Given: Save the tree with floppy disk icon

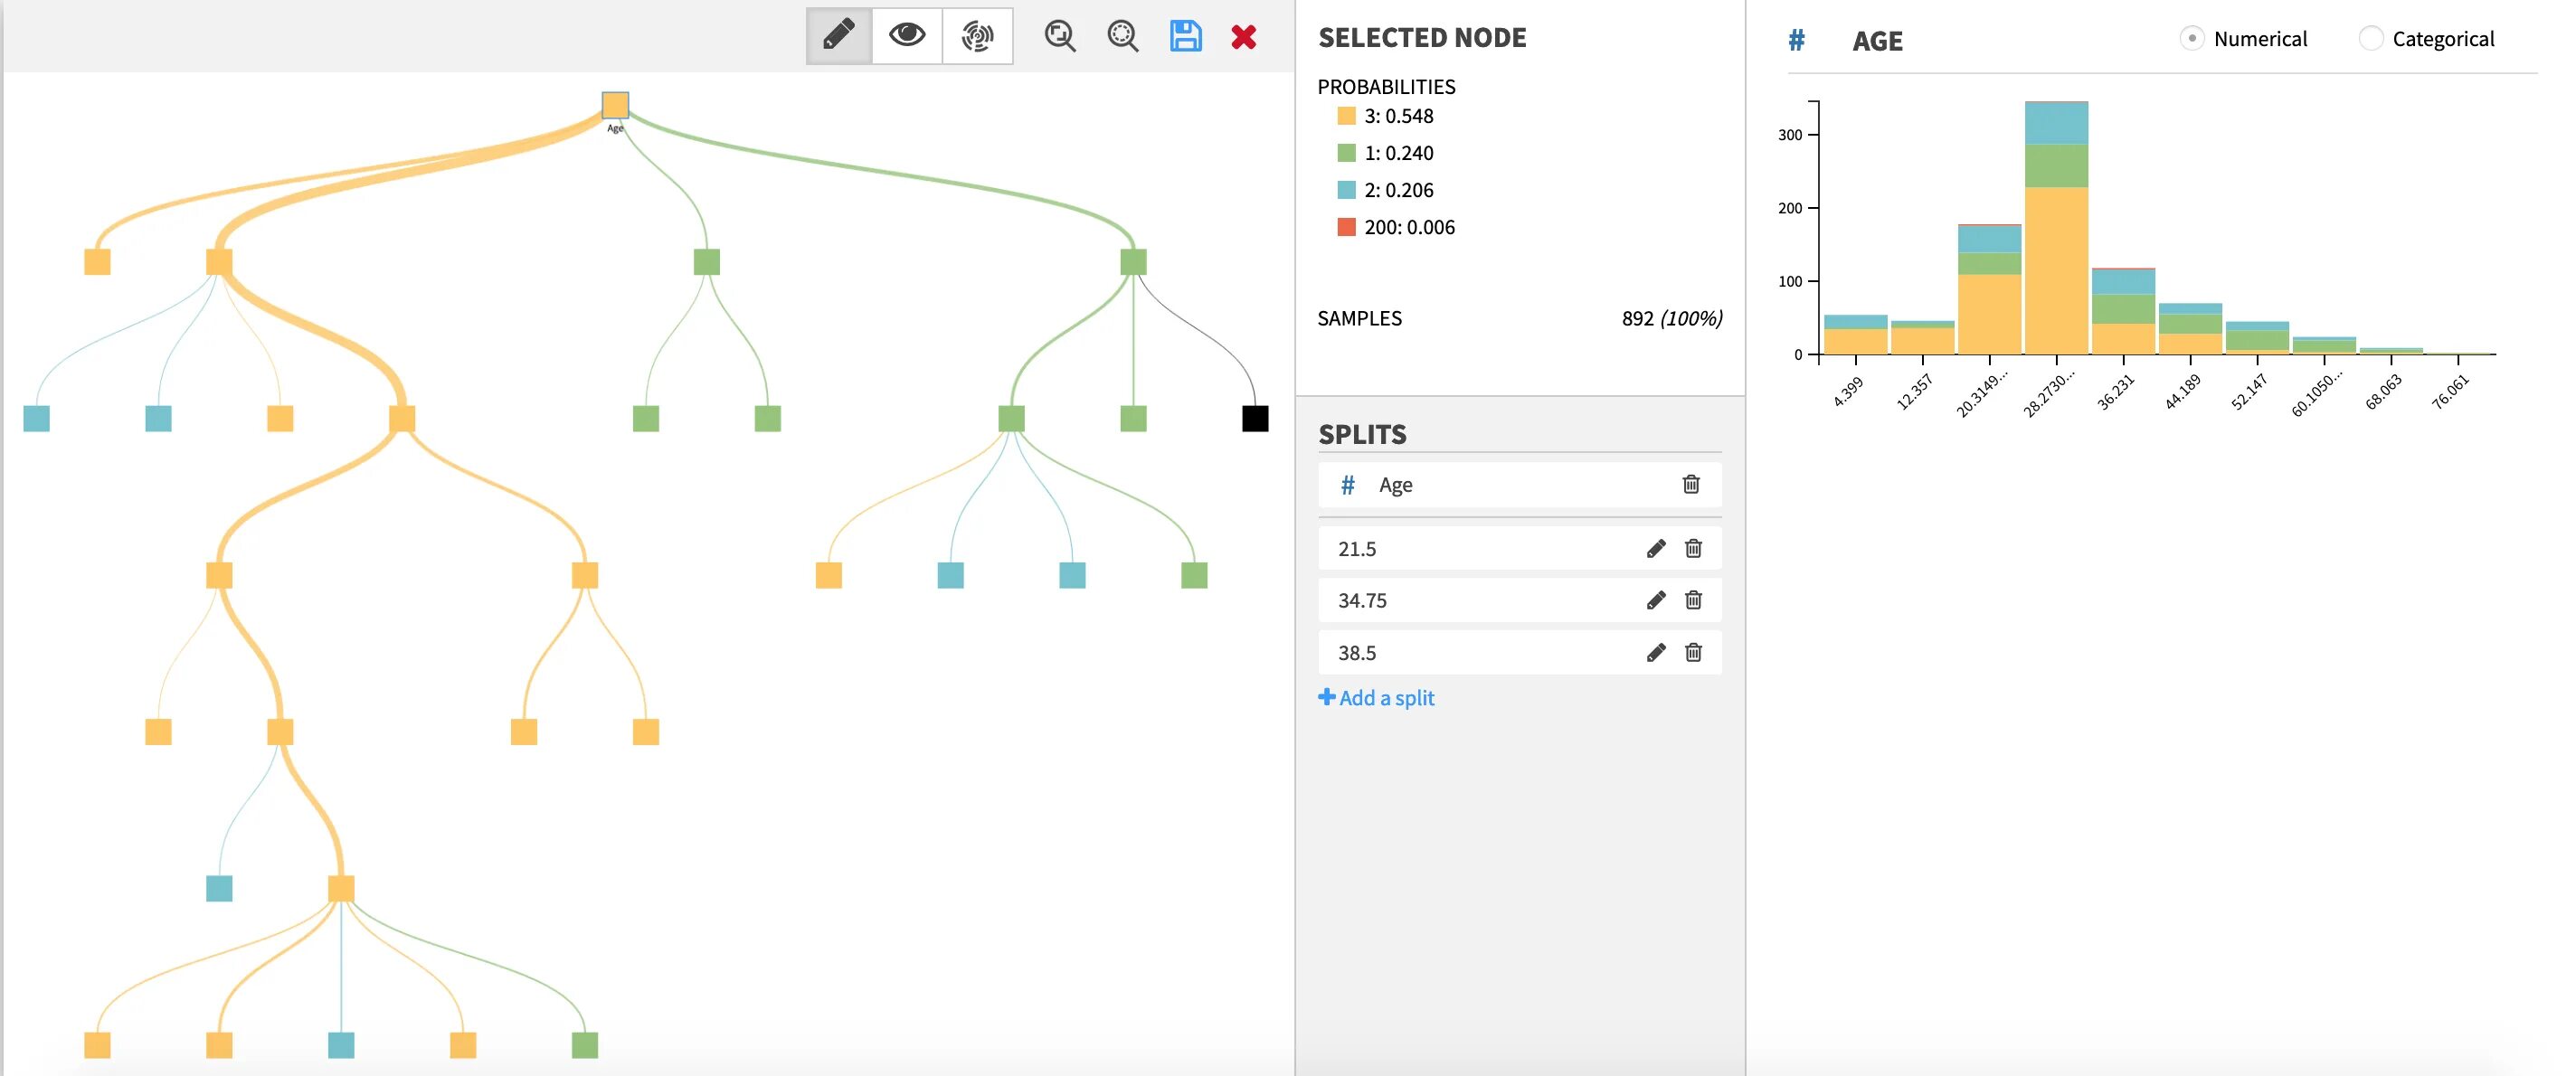Looking at the screenshot, I should (x=1185, y=36).
